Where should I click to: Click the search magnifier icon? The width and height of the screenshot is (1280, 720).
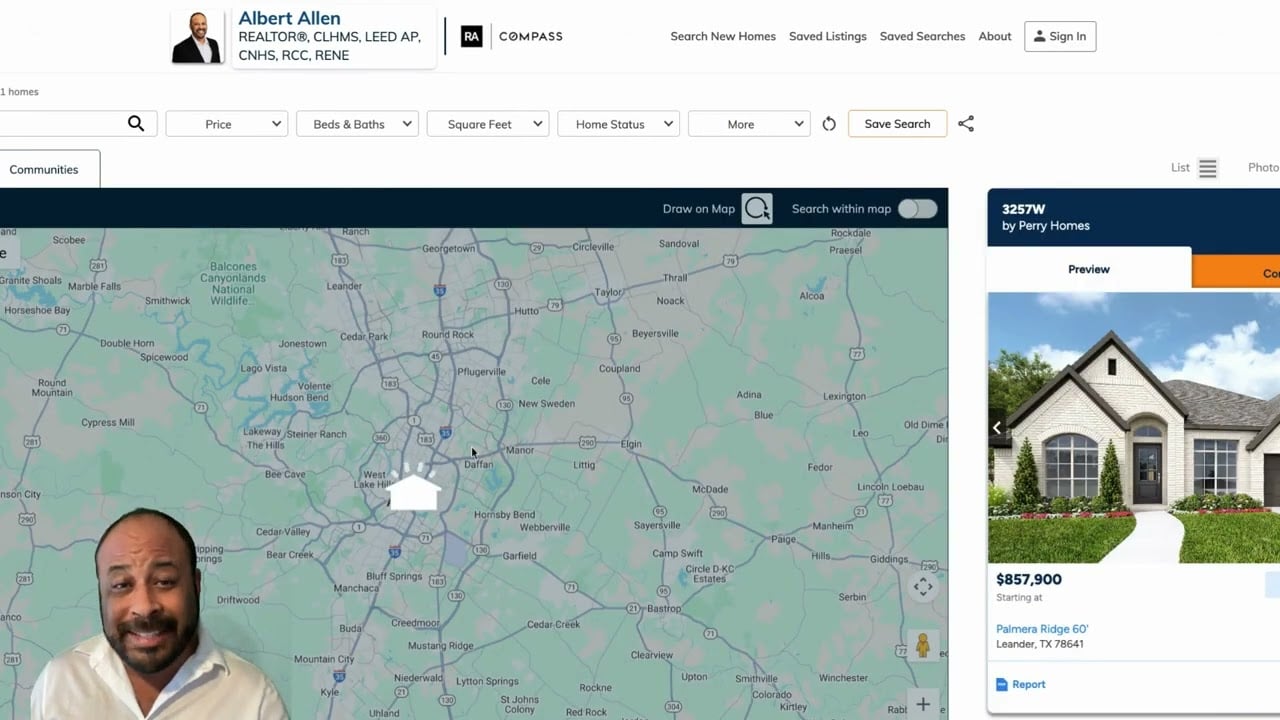click(x=136, y=124)
